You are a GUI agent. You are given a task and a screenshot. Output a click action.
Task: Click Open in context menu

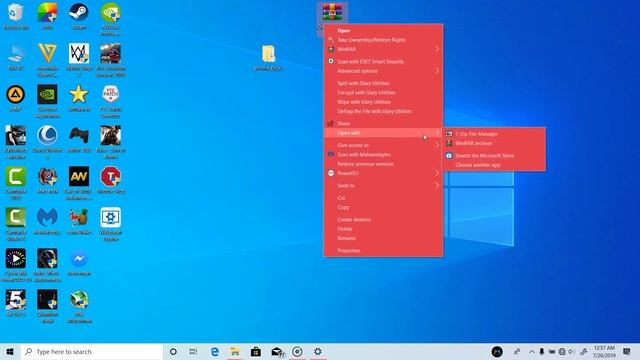point(383,30)
